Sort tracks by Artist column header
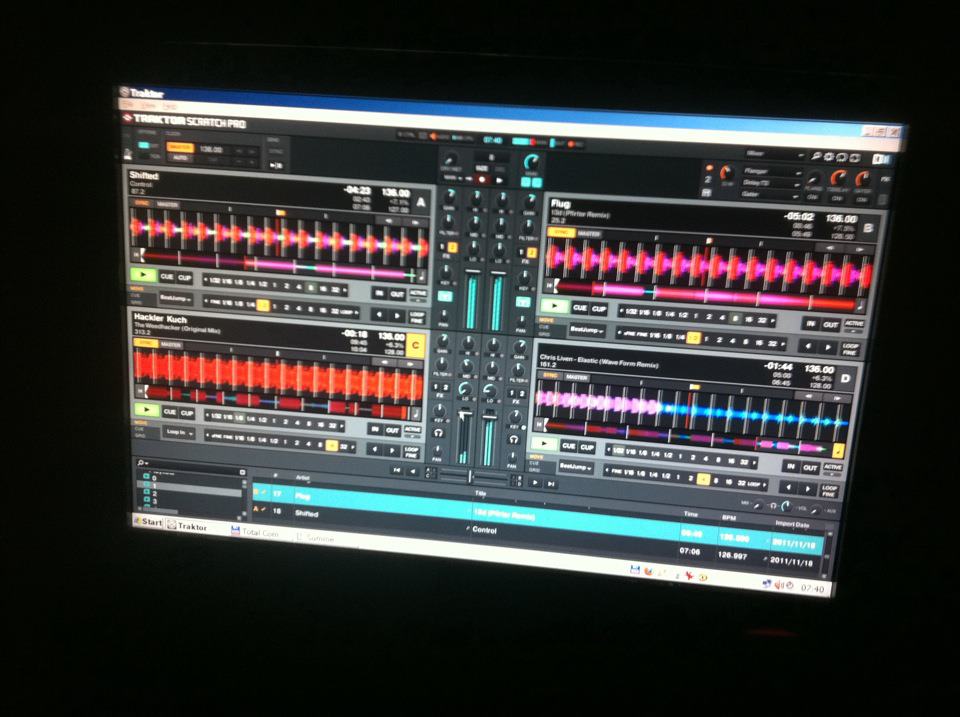This screenshot has width=960, height=717. pyautogui.click(x=302, y=478)
